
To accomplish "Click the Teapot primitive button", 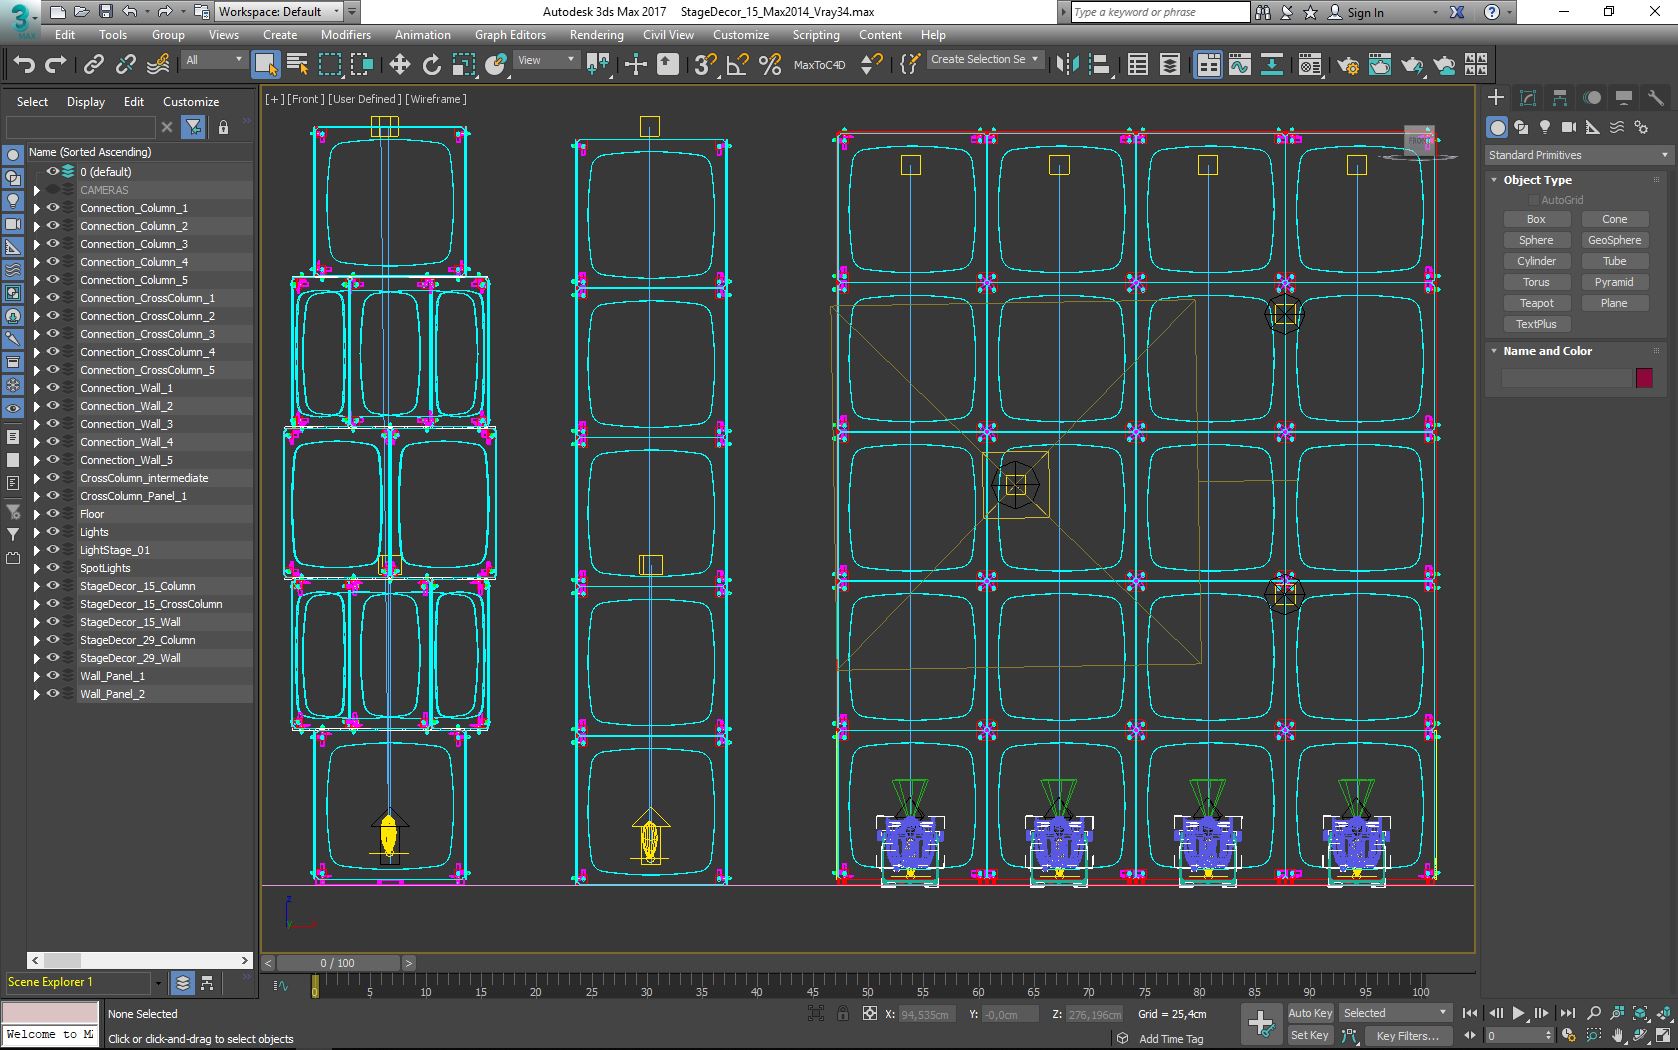I will [1536, 303].
